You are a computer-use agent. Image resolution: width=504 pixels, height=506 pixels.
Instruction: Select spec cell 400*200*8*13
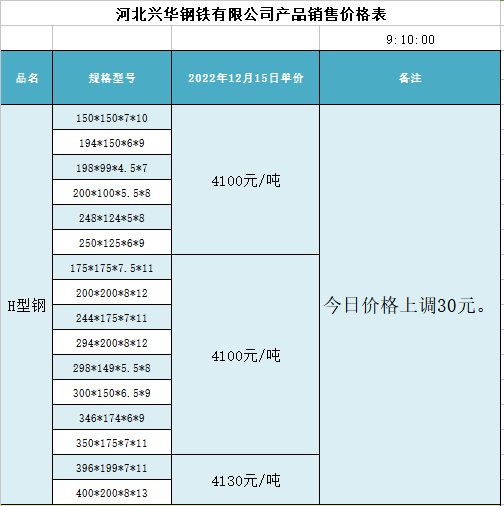[x=112, y=493]
